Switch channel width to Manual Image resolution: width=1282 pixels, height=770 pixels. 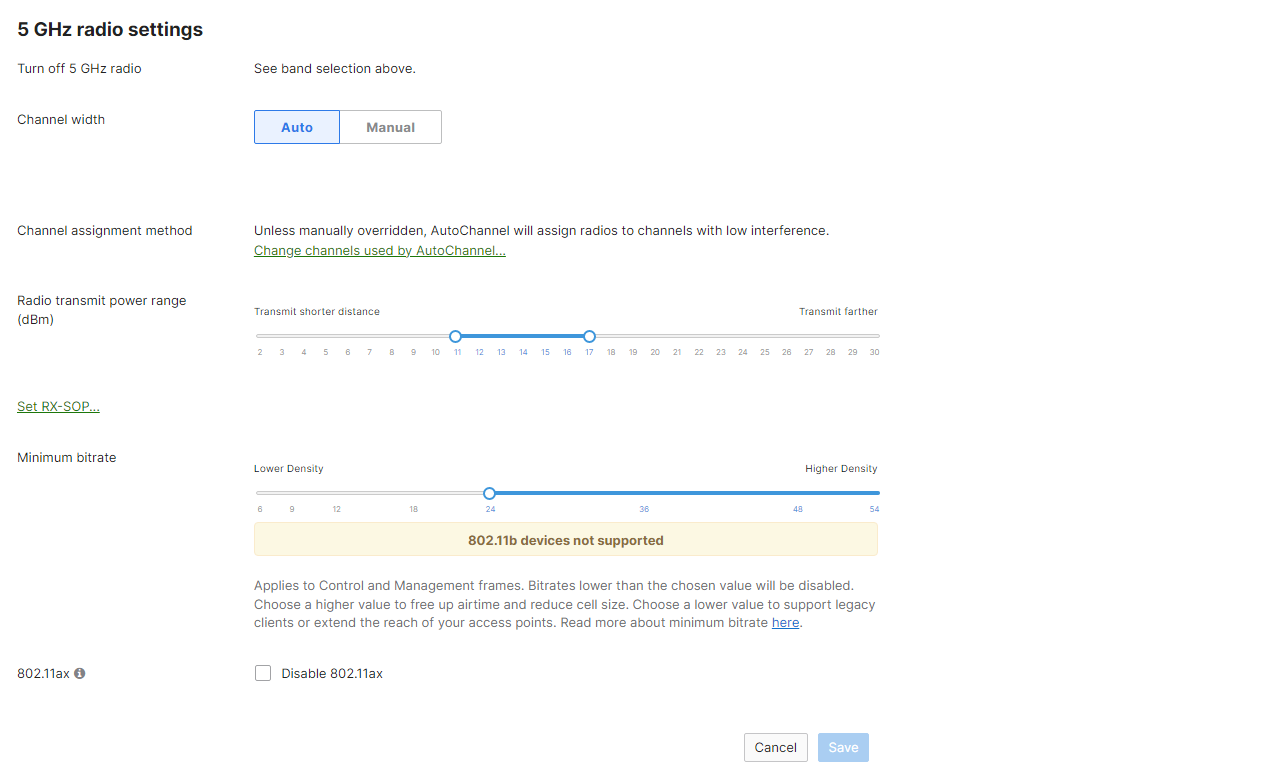(x=390, y=127)
